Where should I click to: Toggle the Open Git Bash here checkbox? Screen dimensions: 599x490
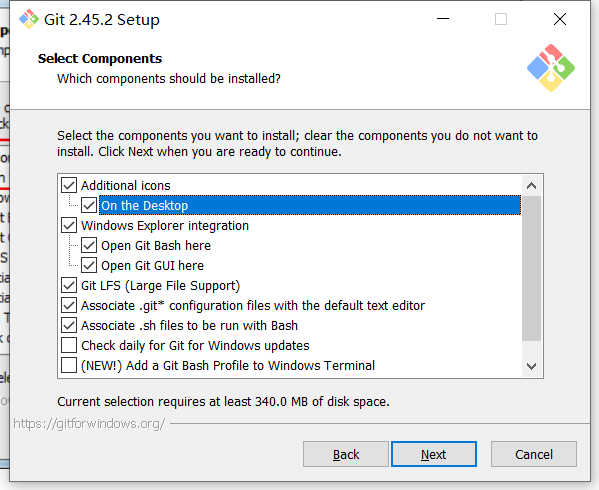(x=89, y=246)
